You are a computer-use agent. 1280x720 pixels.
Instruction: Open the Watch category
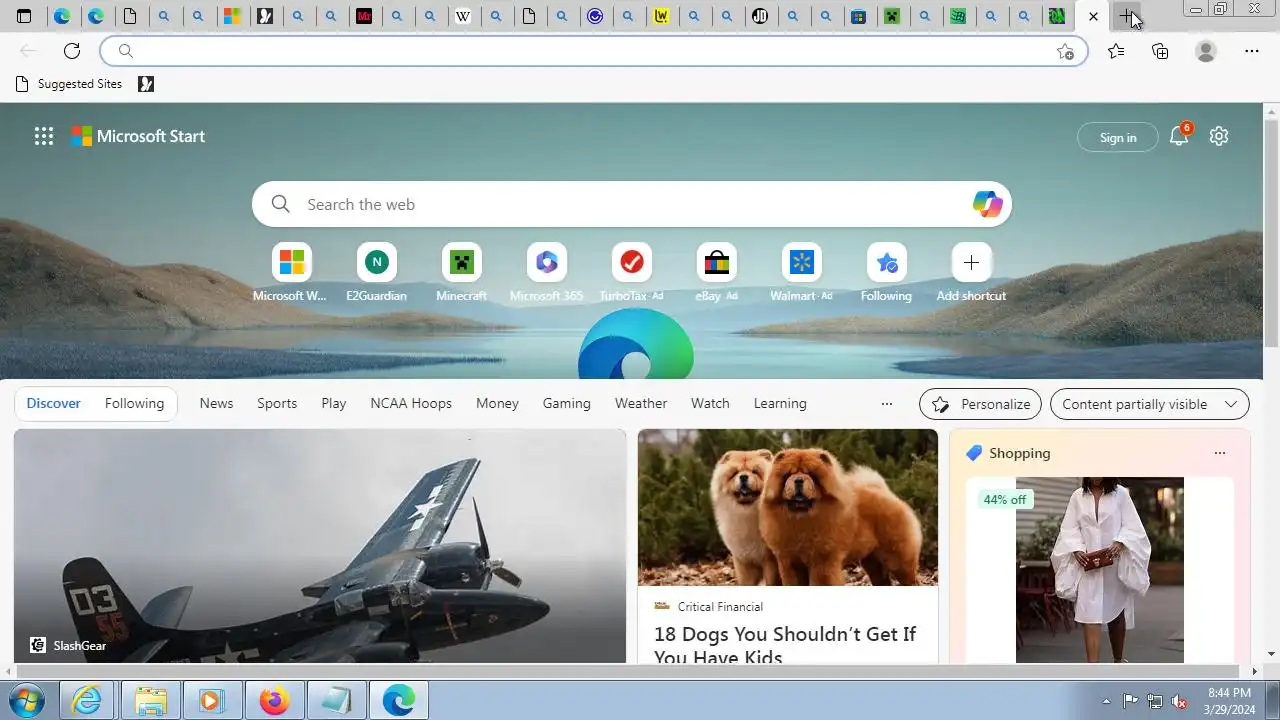click(x=710, y=404)
